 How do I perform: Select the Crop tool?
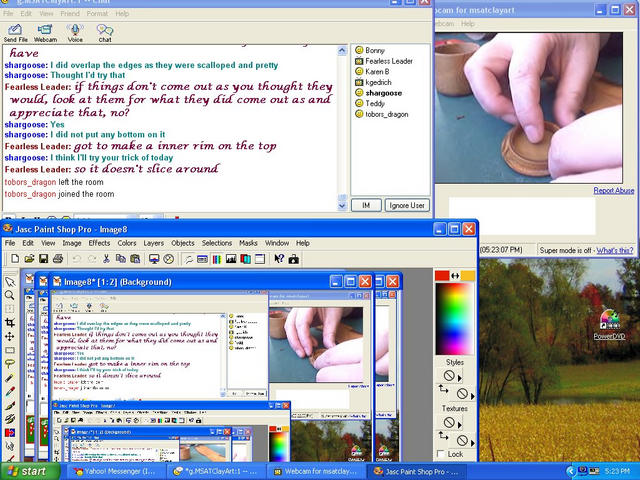coord(10,323)
